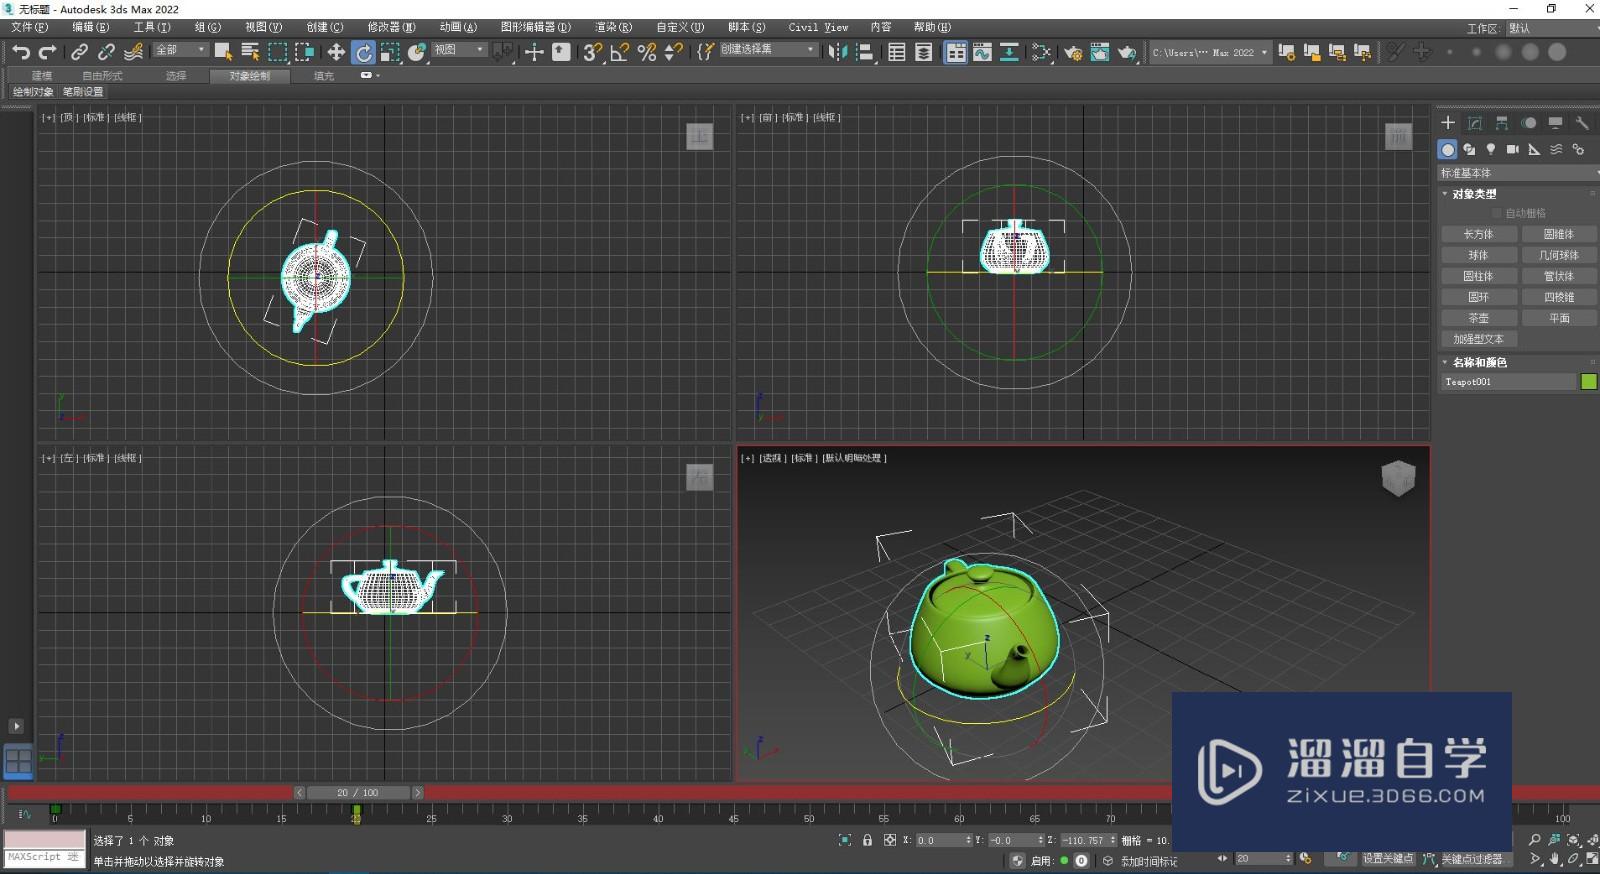Image resolution: width=1600 pixels, height=874 pixels.
Task: Select the Bind to Space Warp tool
Action: point(133,52)
